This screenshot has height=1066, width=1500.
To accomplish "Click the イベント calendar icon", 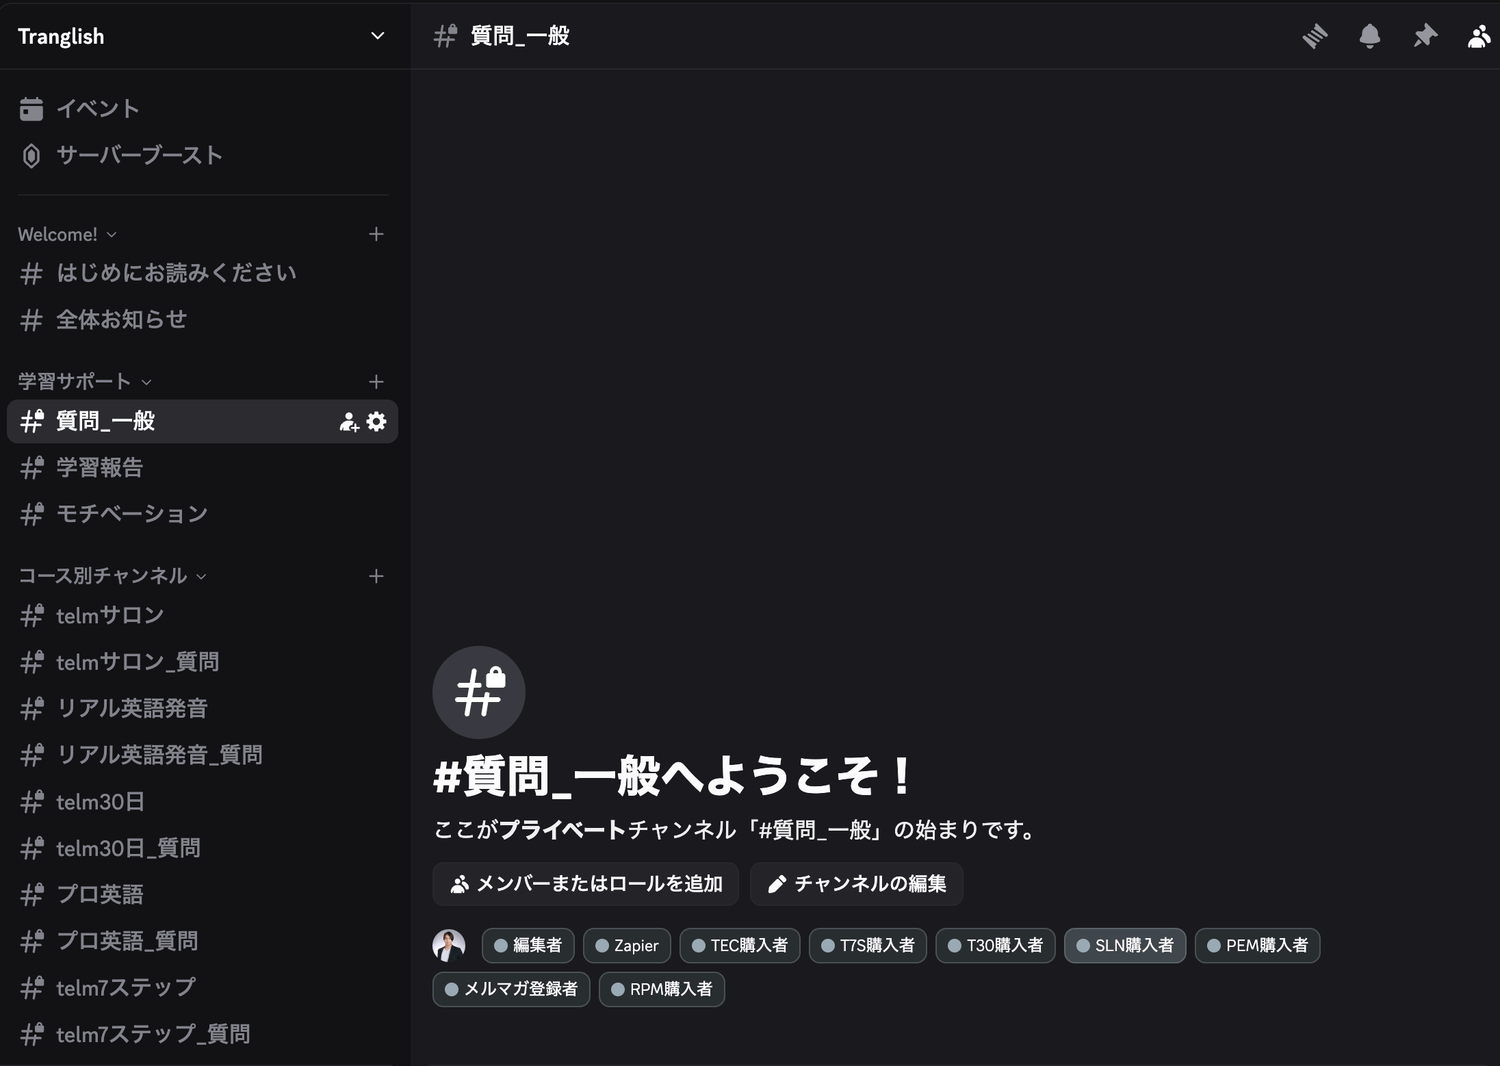I will click(31, 109).
